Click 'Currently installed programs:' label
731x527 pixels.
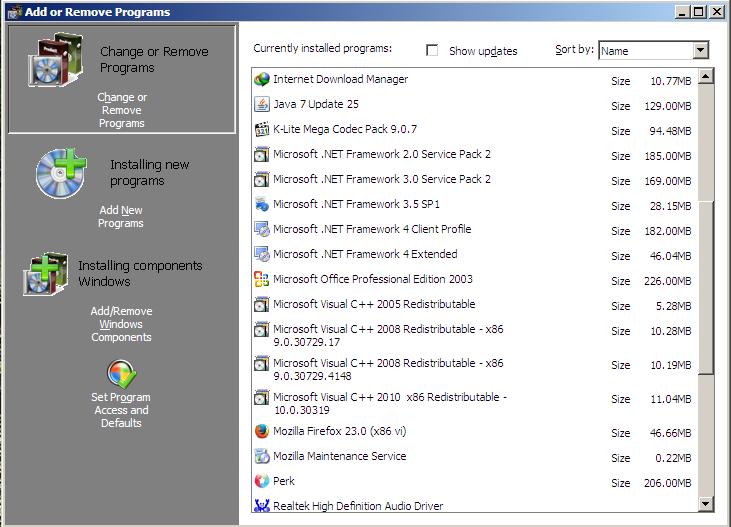tap(323, 49)
